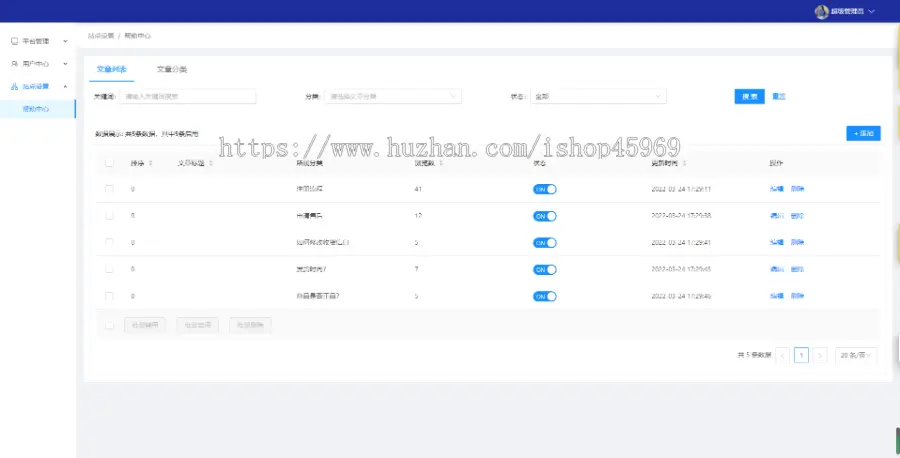Screen dimensions: 900x458
Task: Sort table by 更新时间 column arrows
Action: click(x=684, y=163)
